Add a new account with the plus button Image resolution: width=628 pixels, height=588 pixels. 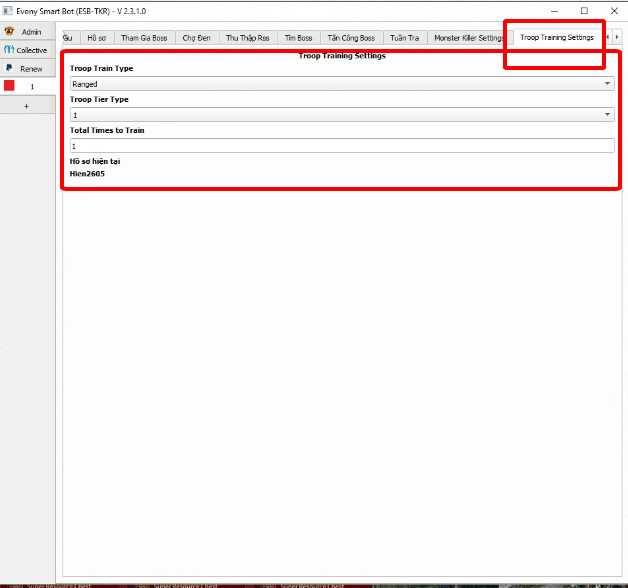tap(27, 105)
